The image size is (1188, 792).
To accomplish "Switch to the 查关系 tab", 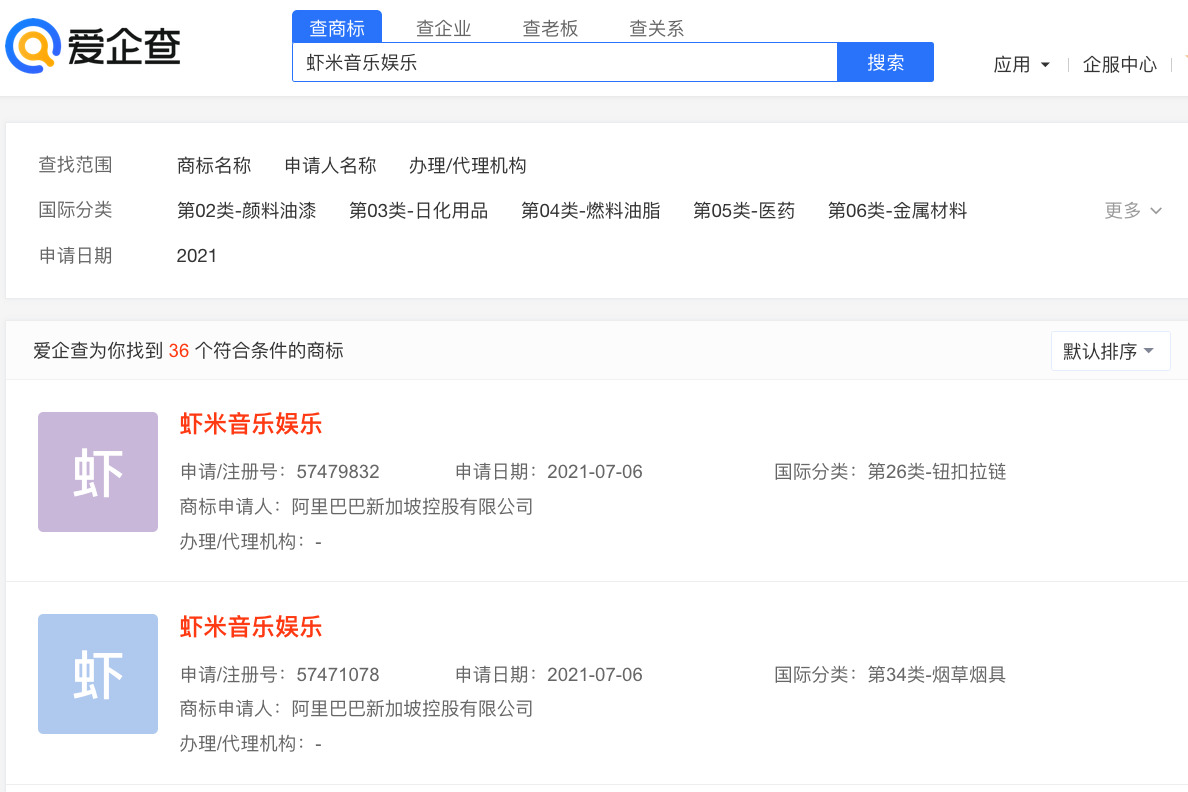I will pos(657,29).
